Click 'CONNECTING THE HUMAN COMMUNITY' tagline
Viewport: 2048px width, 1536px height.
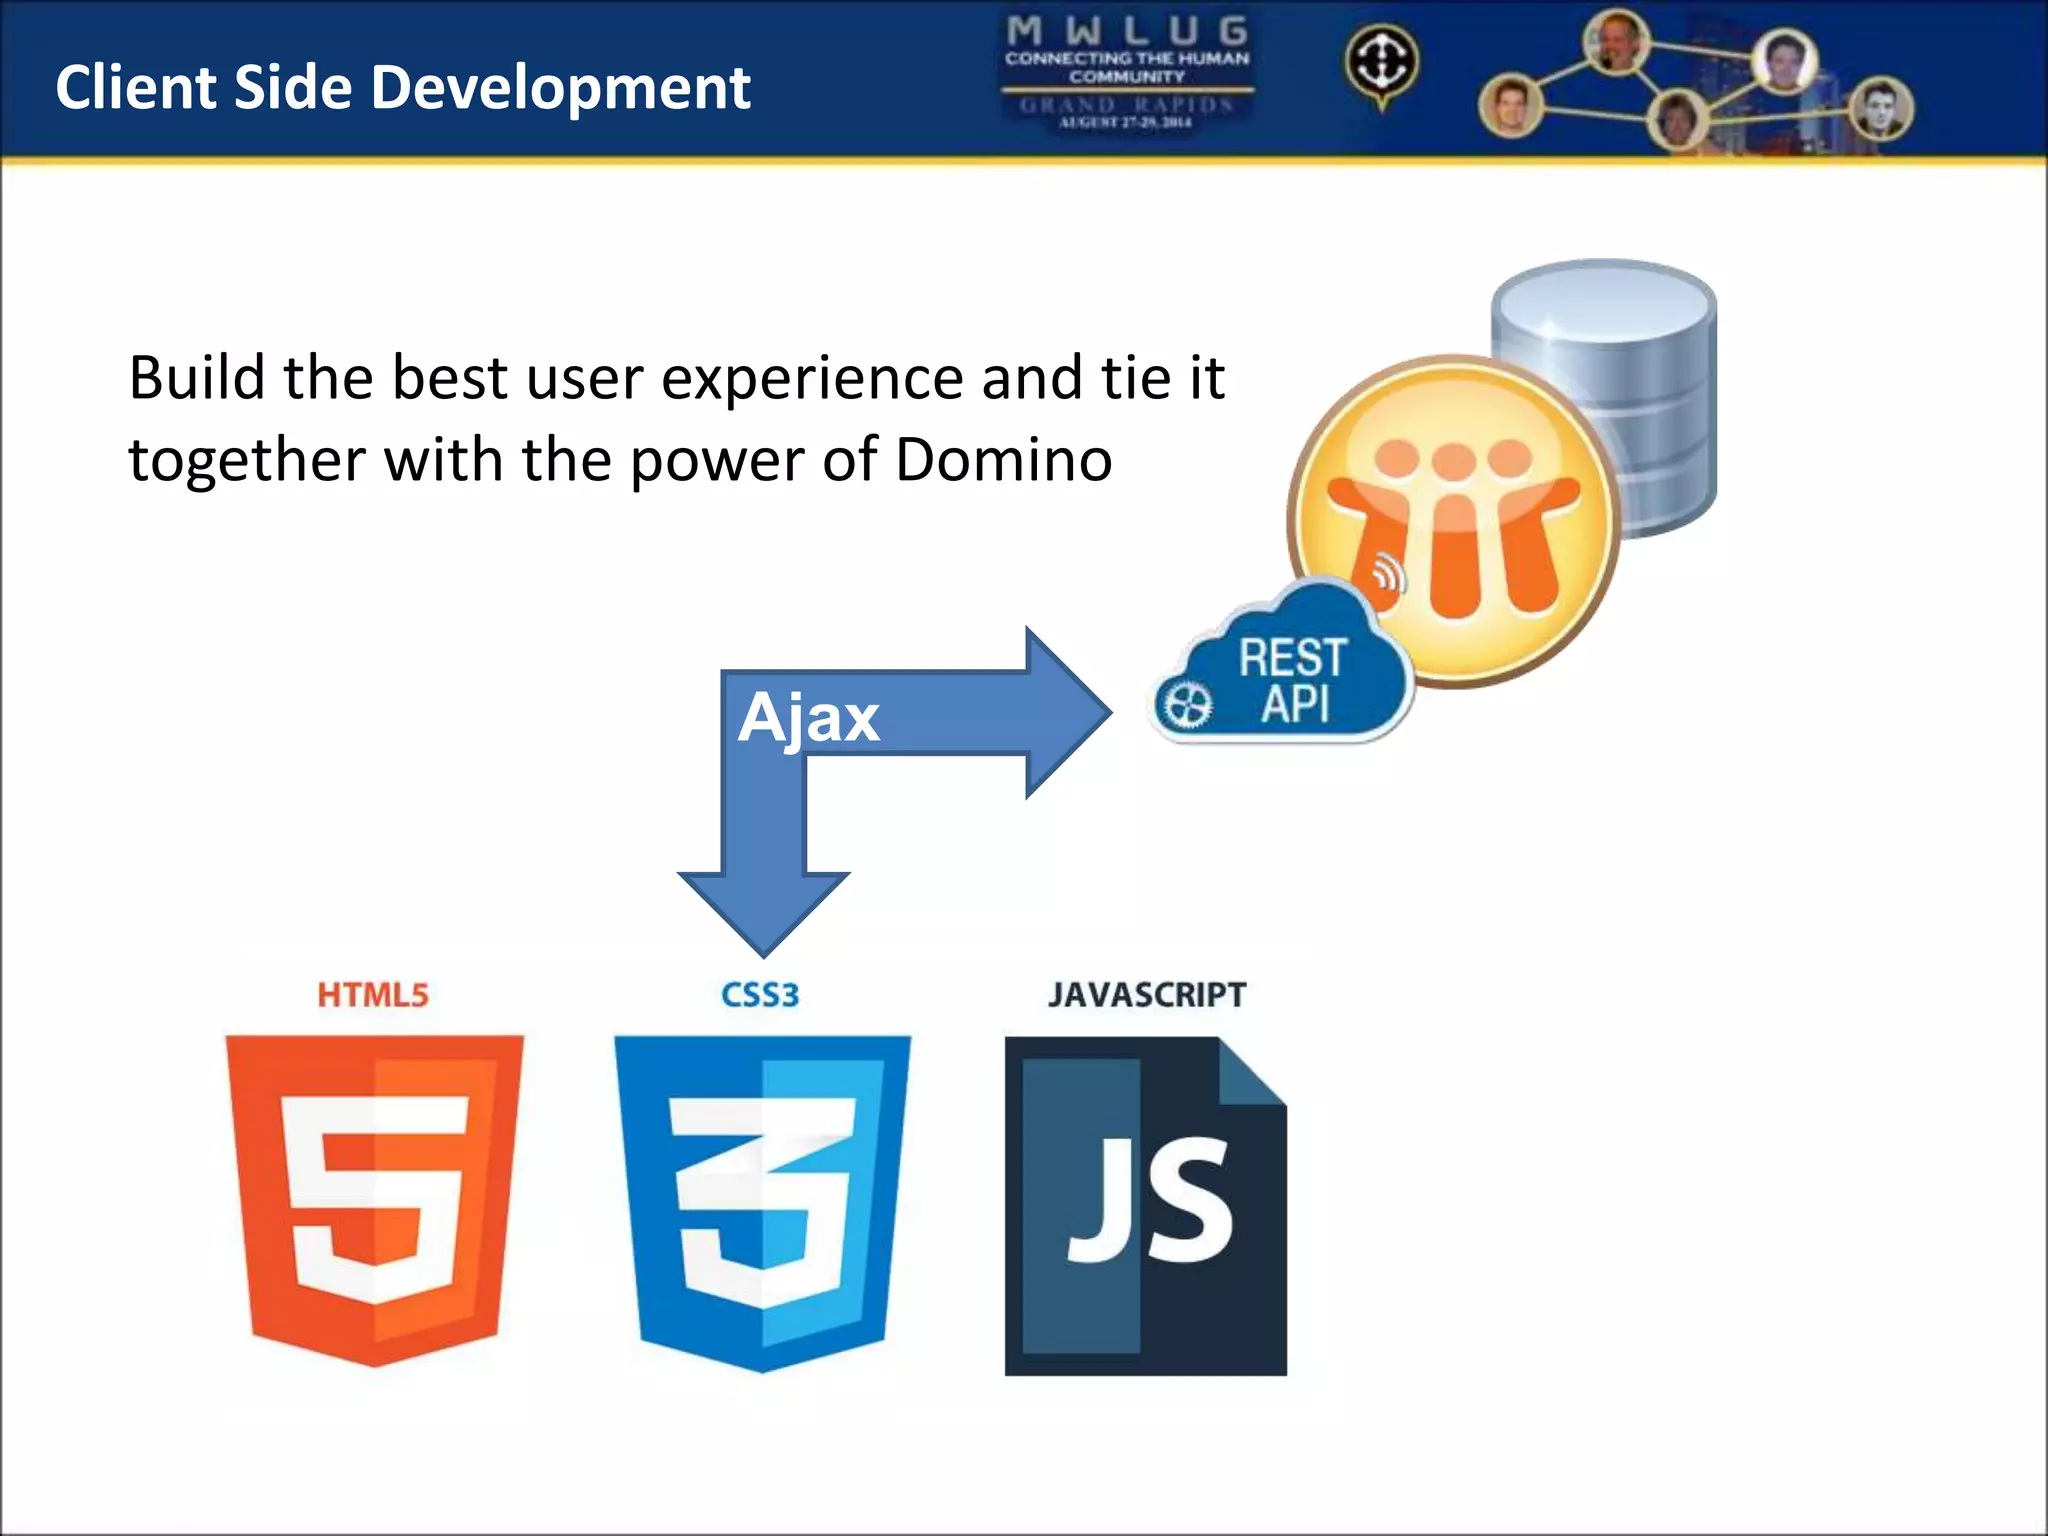[x=1127, y=67]
